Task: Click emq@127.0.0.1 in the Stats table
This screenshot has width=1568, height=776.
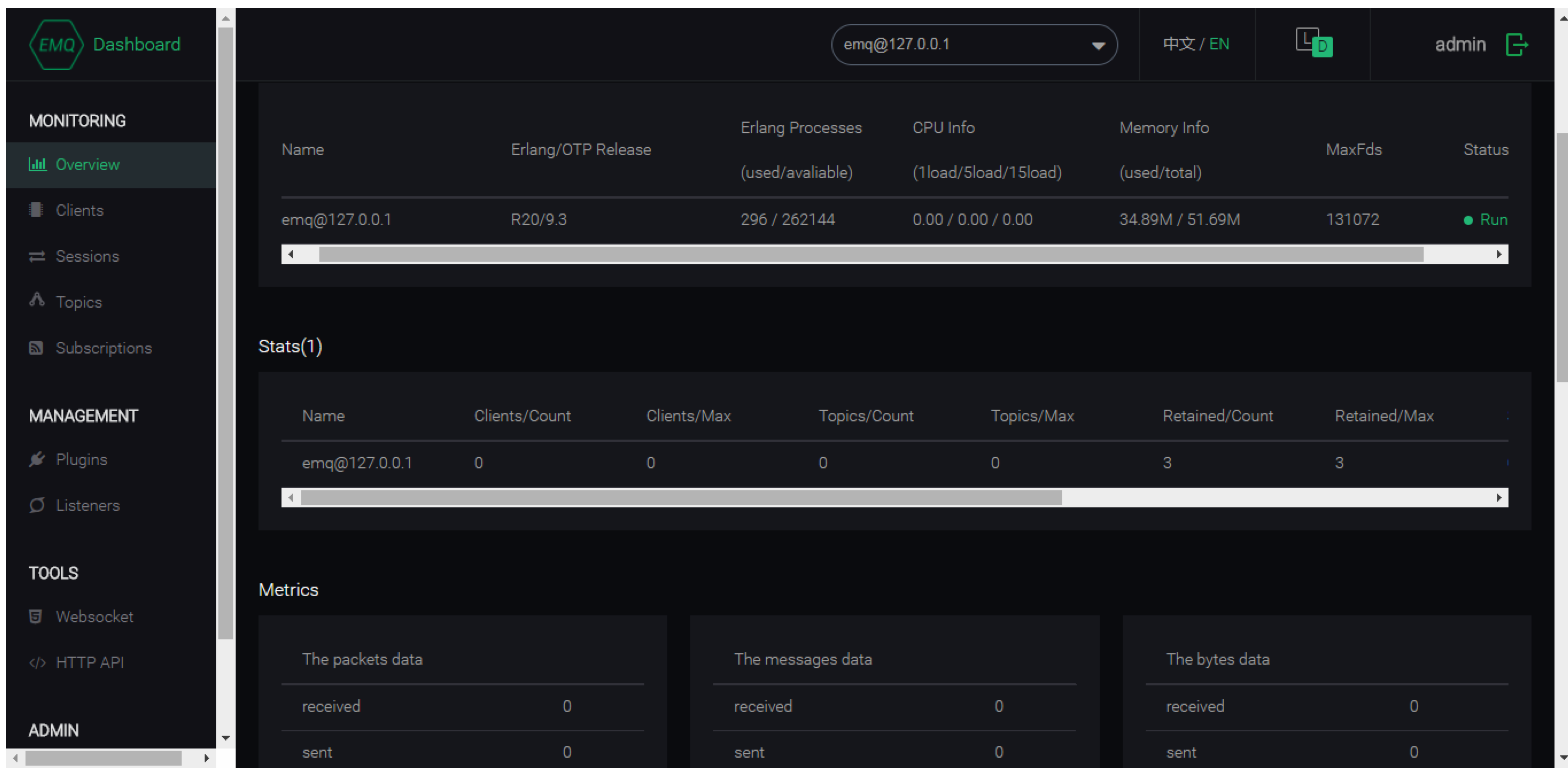Action: click(357, 464)
